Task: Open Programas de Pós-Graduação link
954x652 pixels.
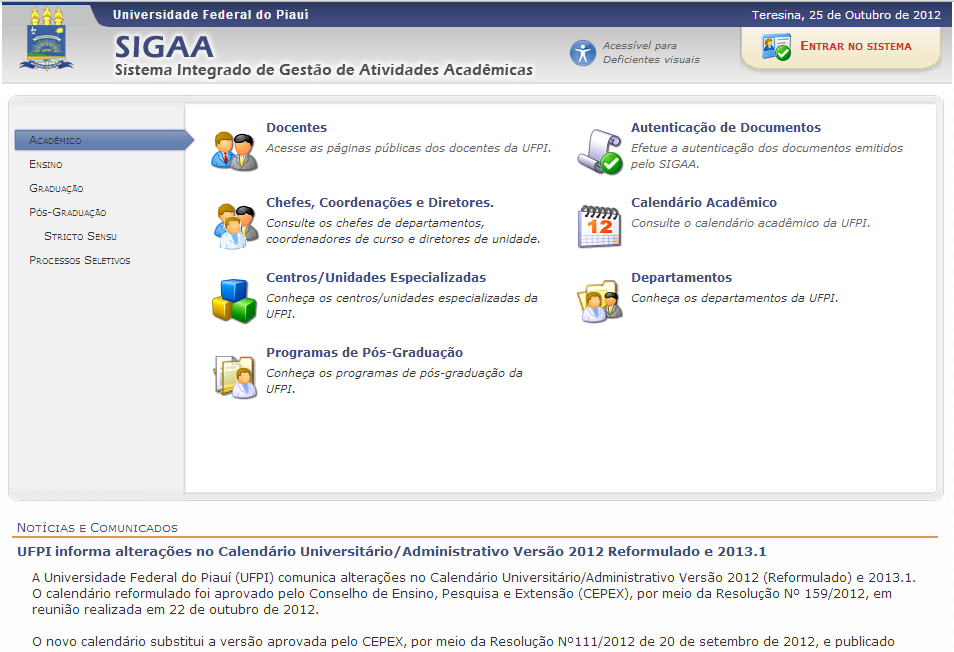Action: (x=364, y=352)
